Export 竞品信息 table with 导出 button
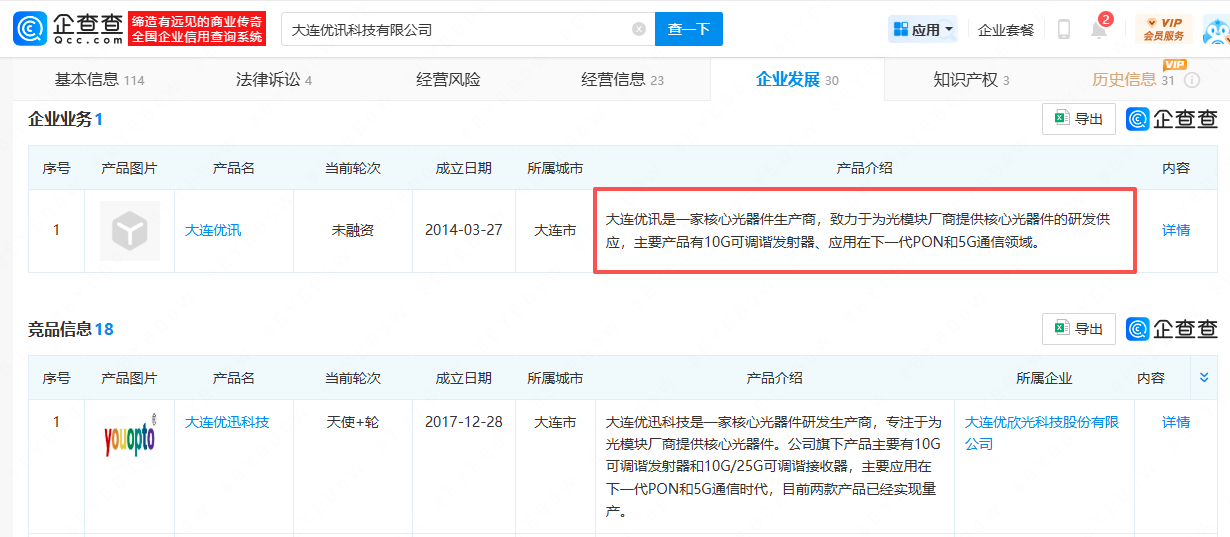 pyautogui.click(x=1079, y=329)
